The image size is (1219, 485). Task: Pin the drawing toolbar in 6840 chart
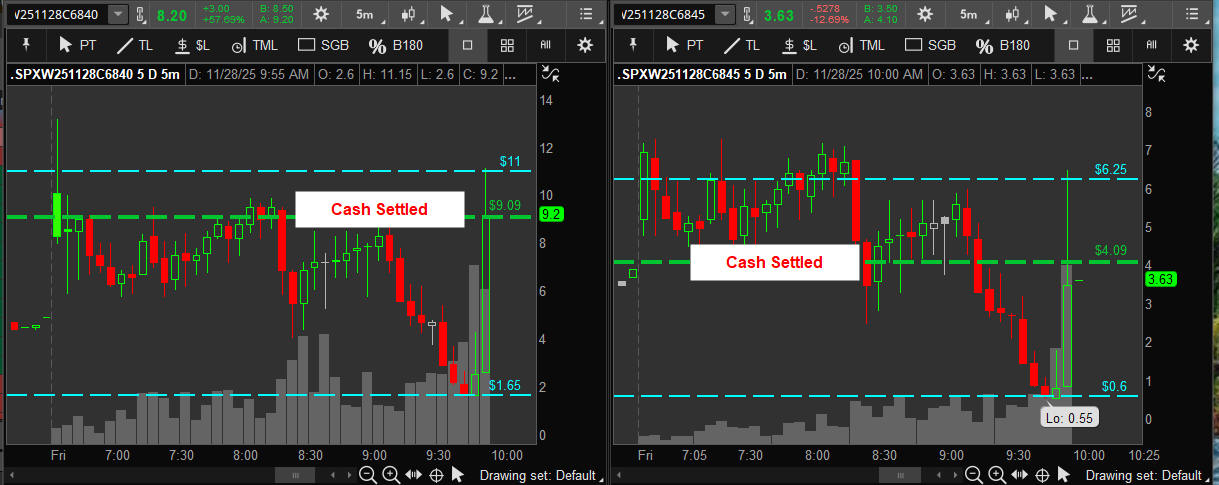pyautogui.click(x=25, y=45)
